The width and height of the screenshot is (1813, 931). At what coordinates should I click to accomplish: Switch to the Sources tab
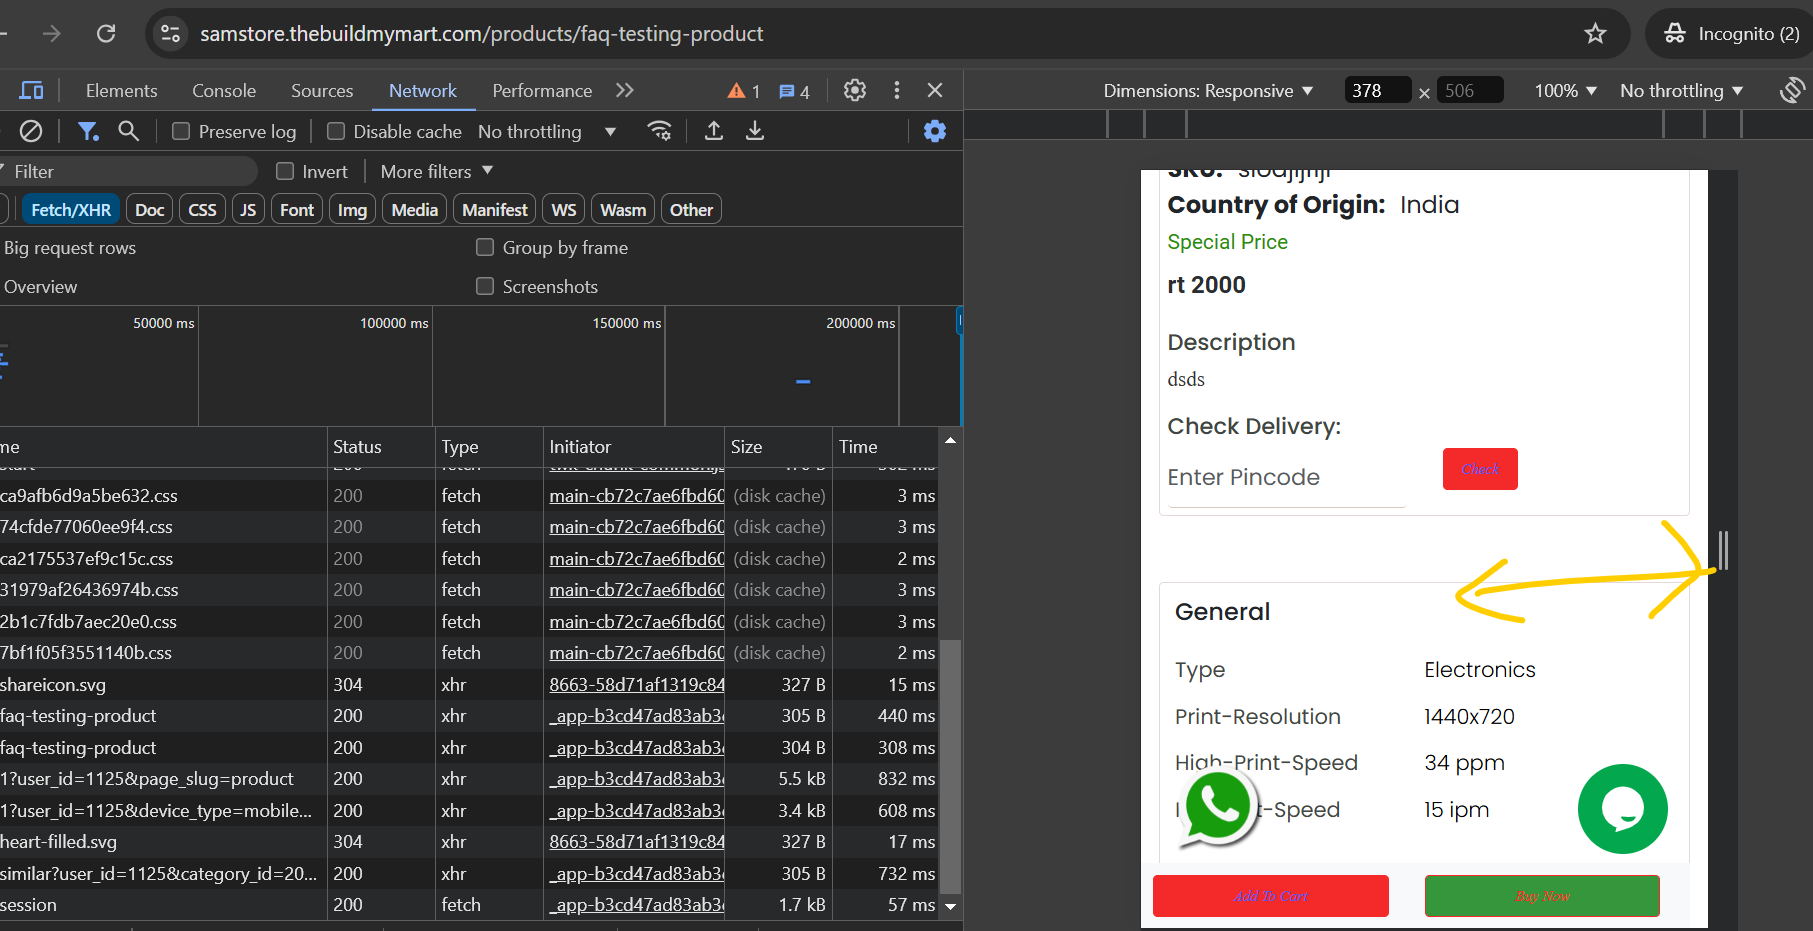[x=322, y=91]
